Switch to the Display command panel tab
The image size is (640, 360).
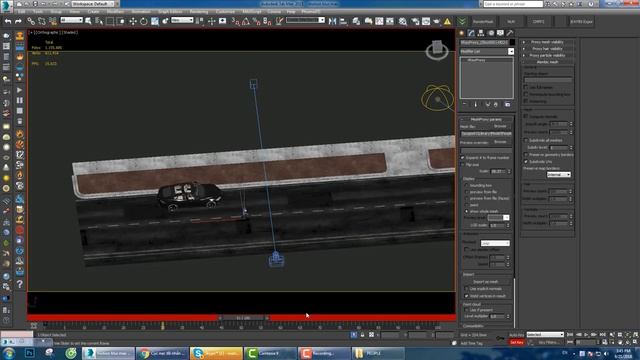[x=500, y=33]
